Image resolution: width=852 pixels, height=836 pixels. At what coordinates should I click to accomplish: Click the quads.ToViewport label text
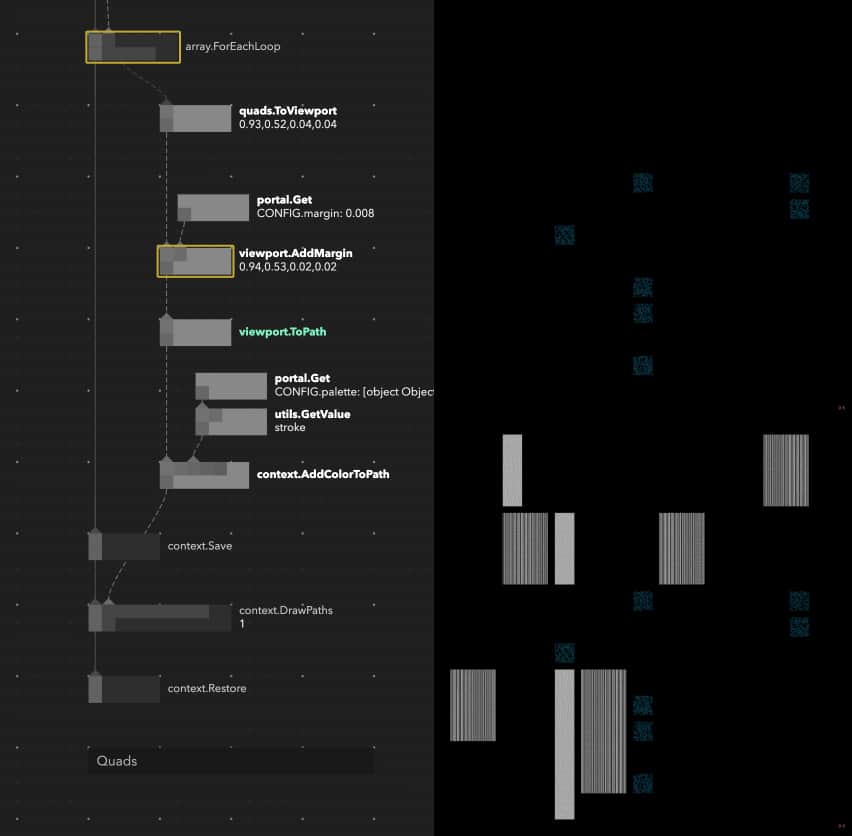(x=288, y=111)
